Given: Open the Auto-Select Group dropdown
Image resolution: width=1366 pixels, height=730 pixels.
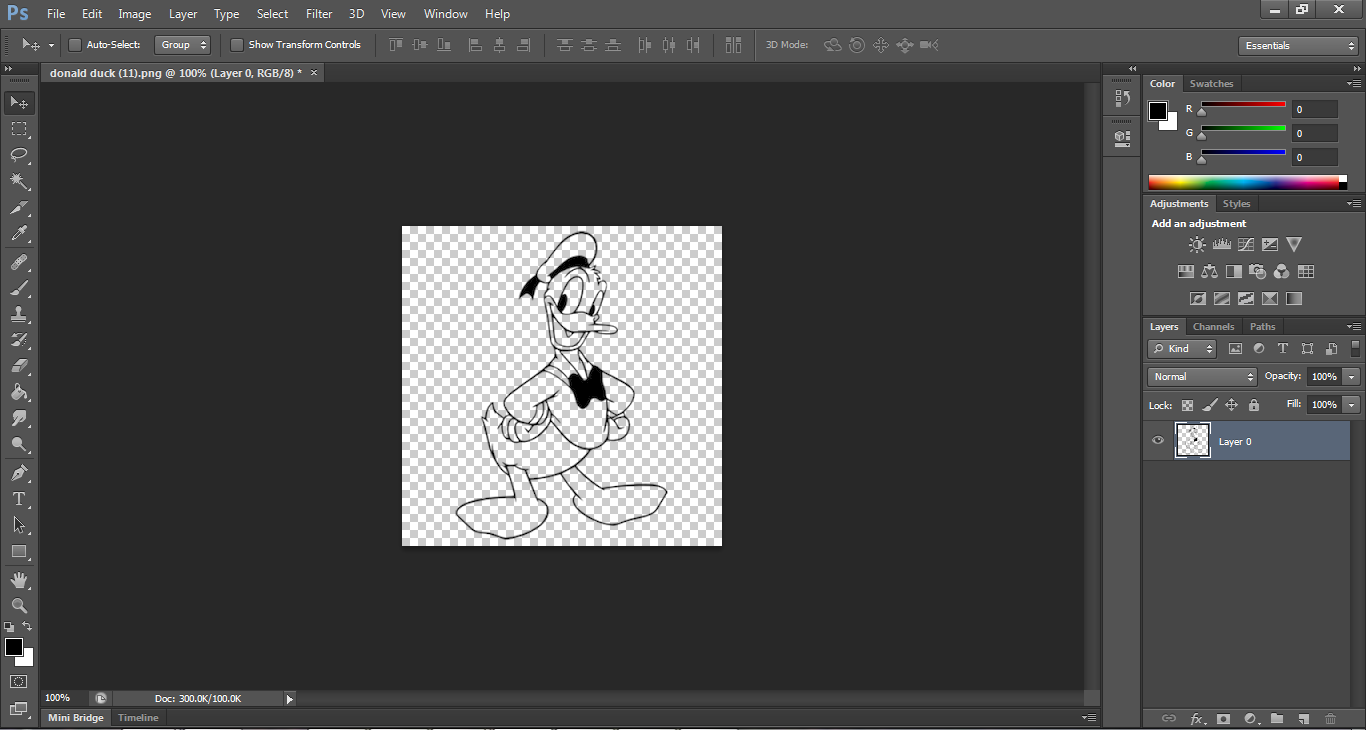Looking at the screenshot, I should [183, 45].
